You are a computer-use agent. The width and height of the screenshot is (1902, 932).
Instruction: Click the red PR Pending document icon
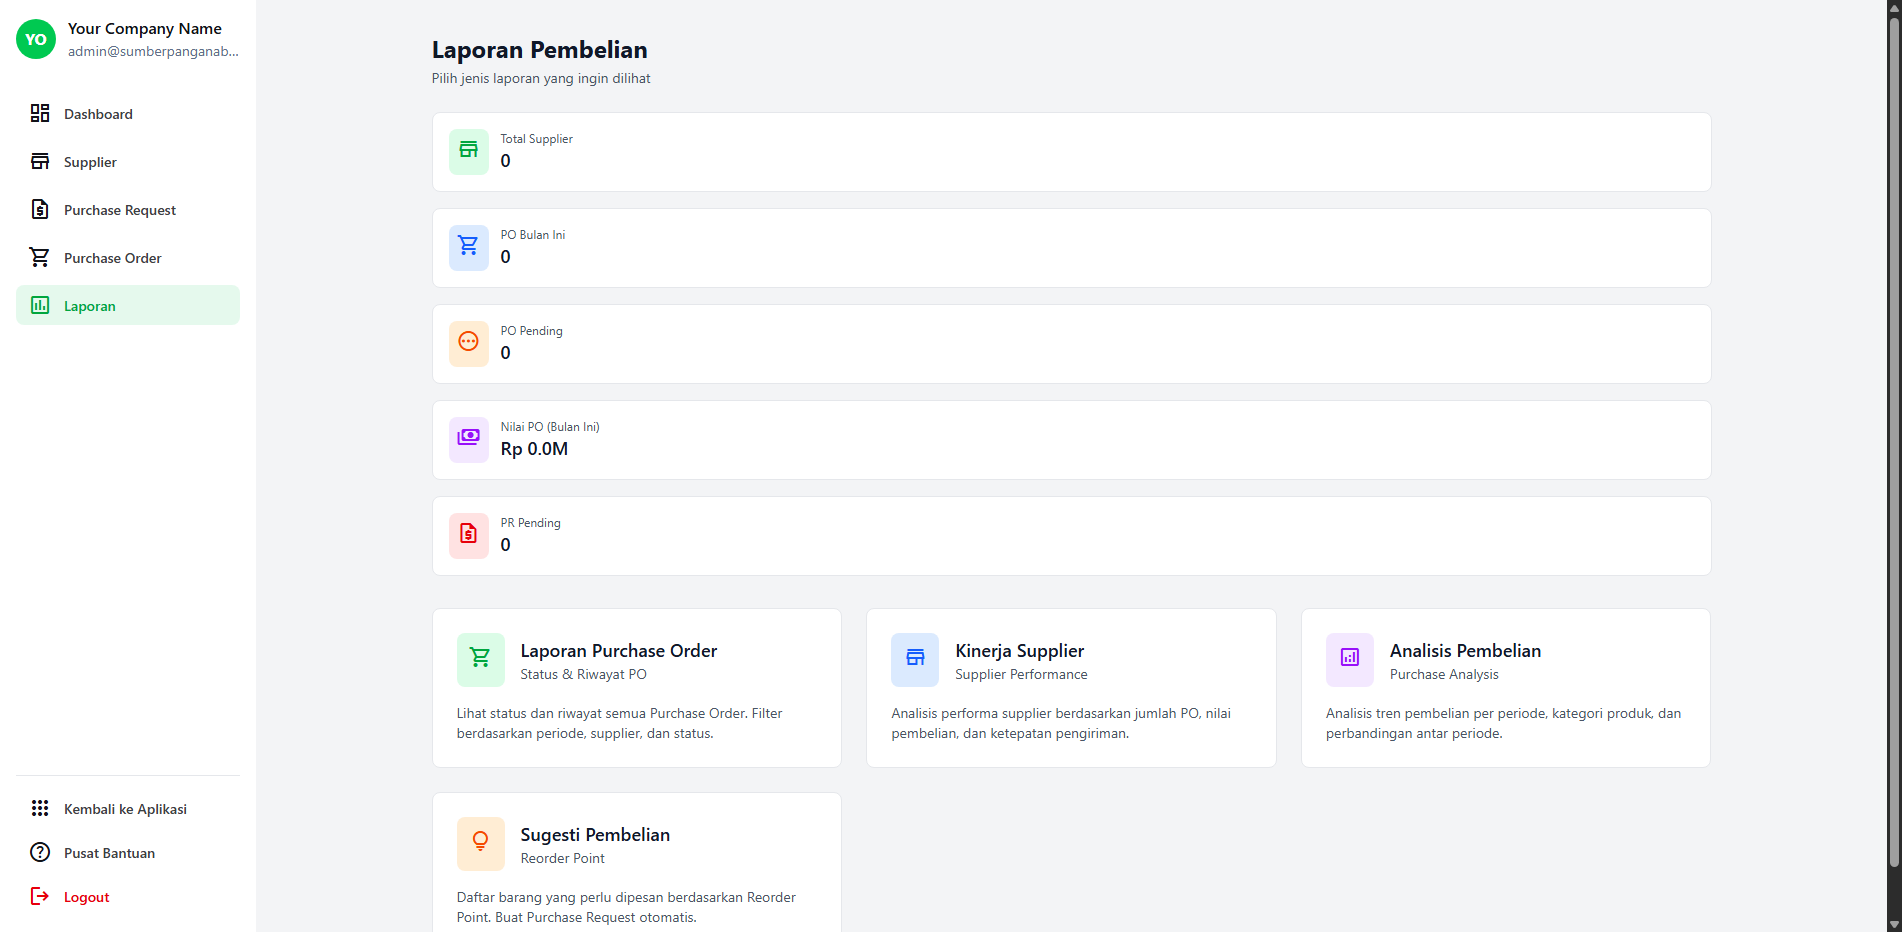click(468, 535)
